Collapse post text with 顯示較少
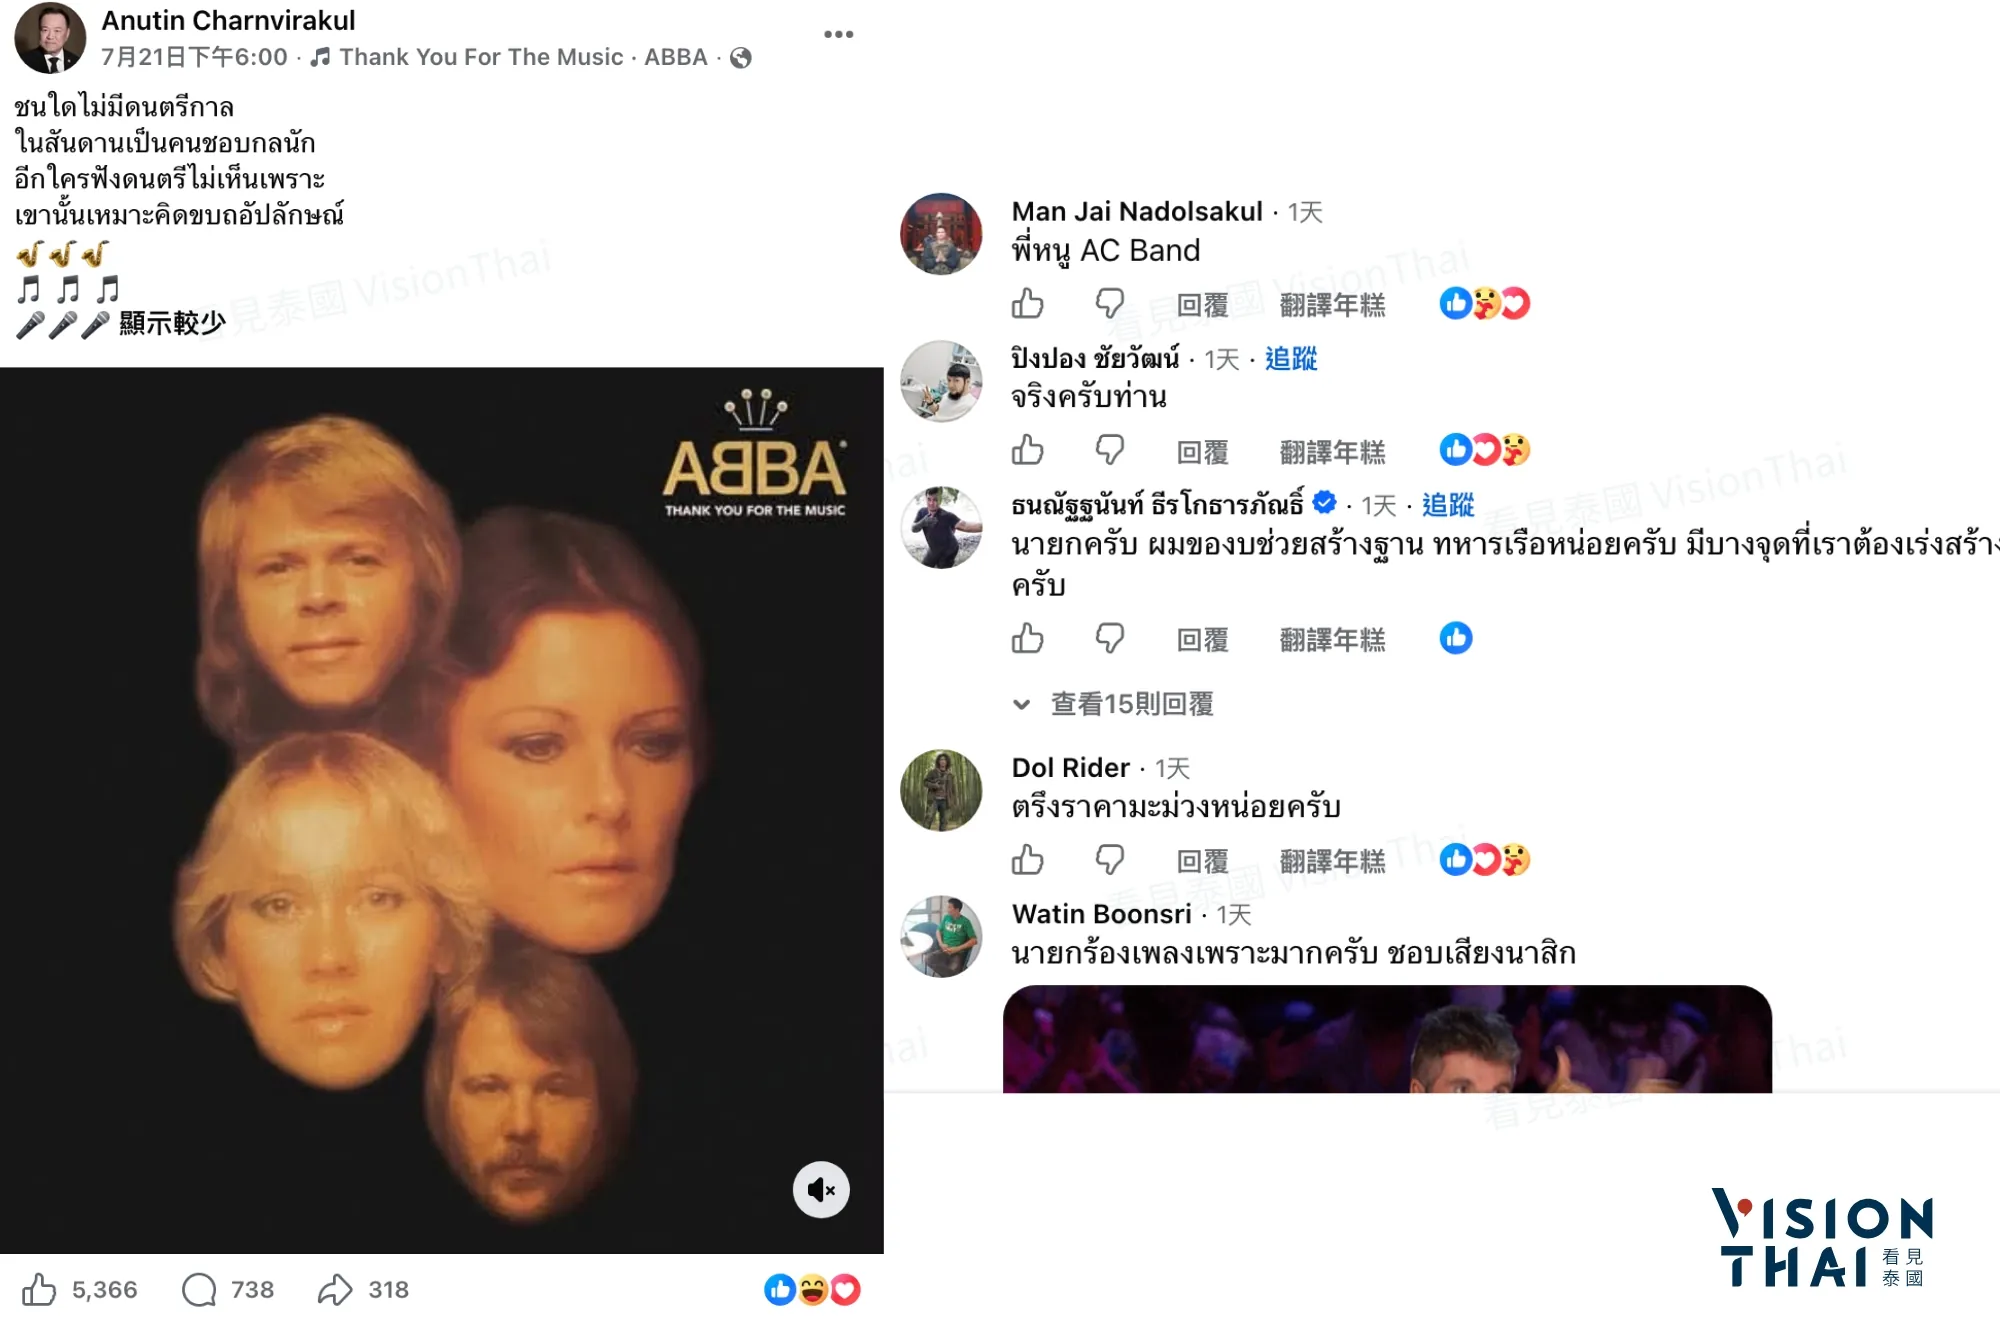The height and width of the screenshot is (1333, 2000). point(172,323)
